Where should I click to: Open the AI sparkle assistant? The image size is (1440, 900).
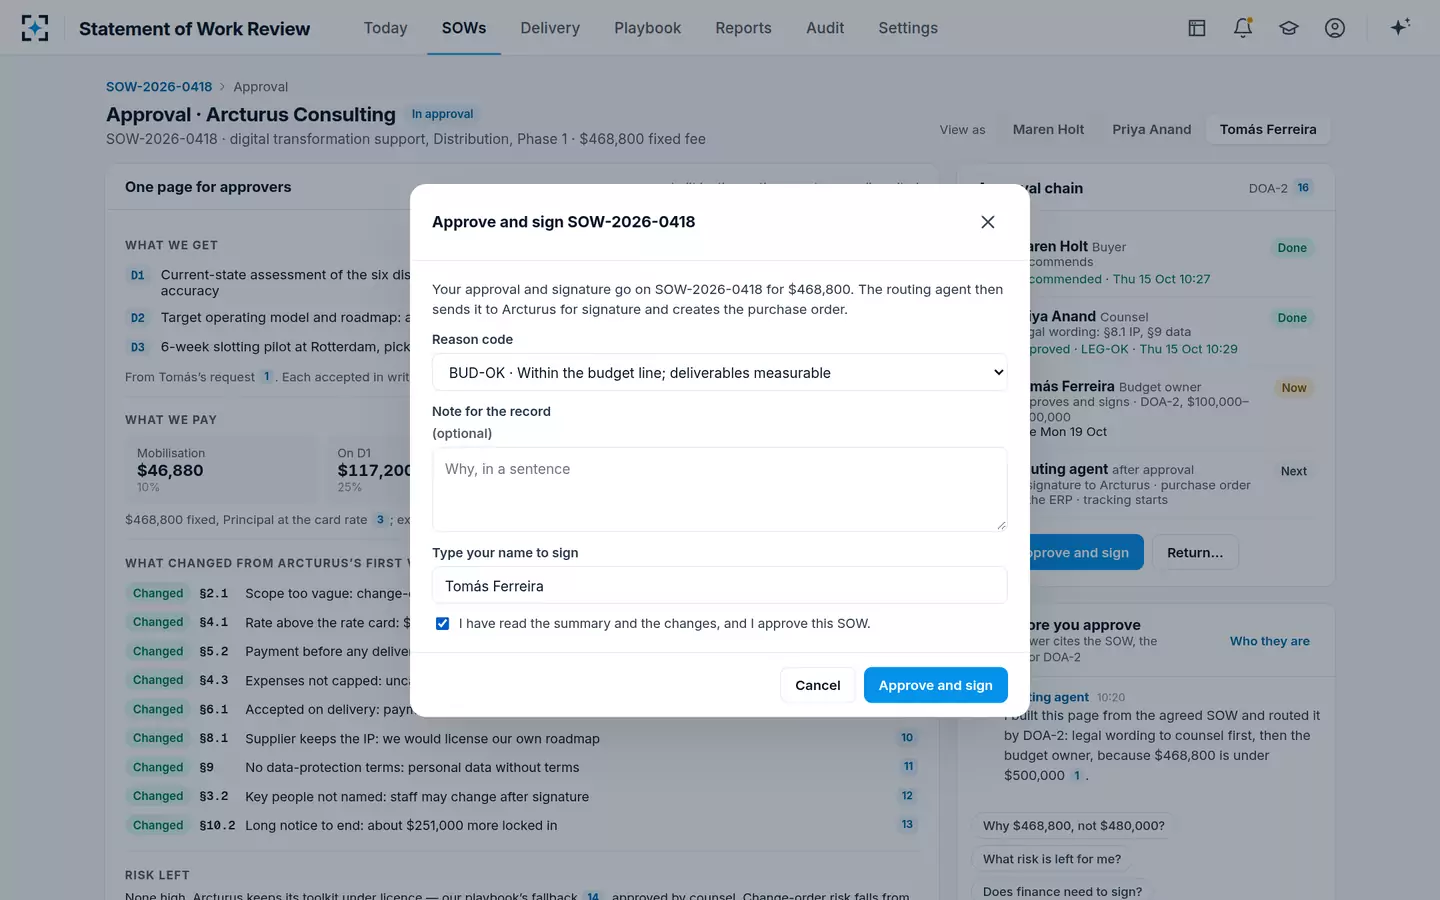click(1400, 27)
